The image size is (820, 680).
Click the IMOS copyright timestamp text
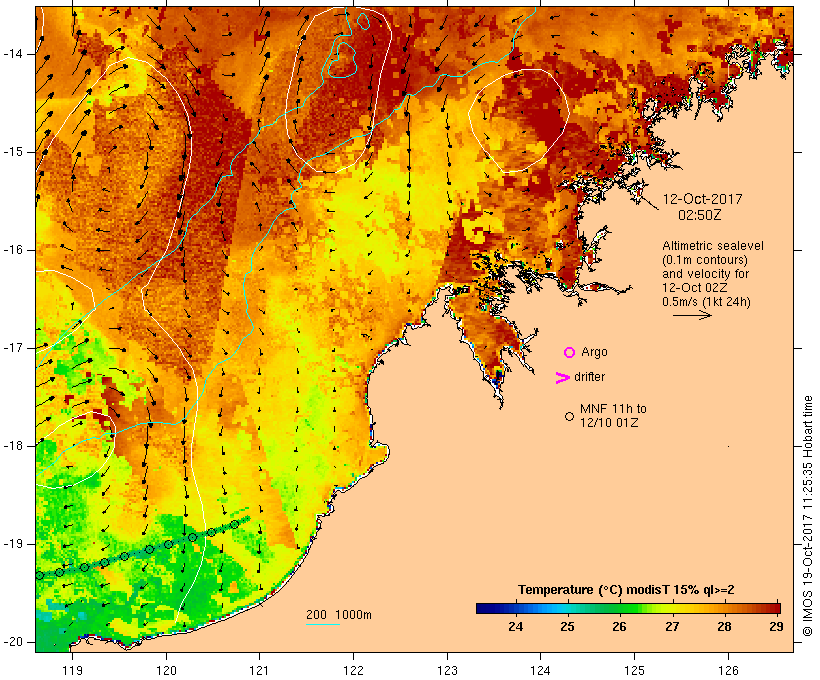pyautogui.click(x=807, y=516)
